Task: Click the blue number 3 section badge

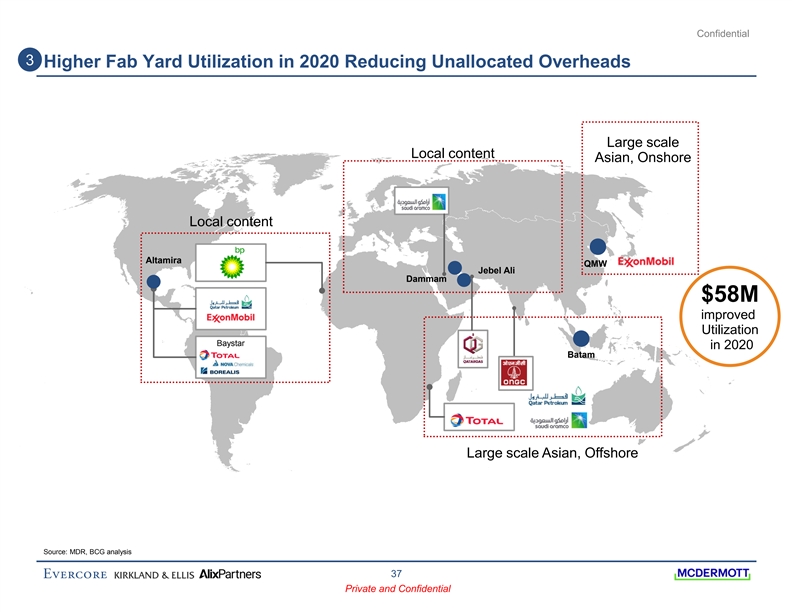Action: pos(31,60)
